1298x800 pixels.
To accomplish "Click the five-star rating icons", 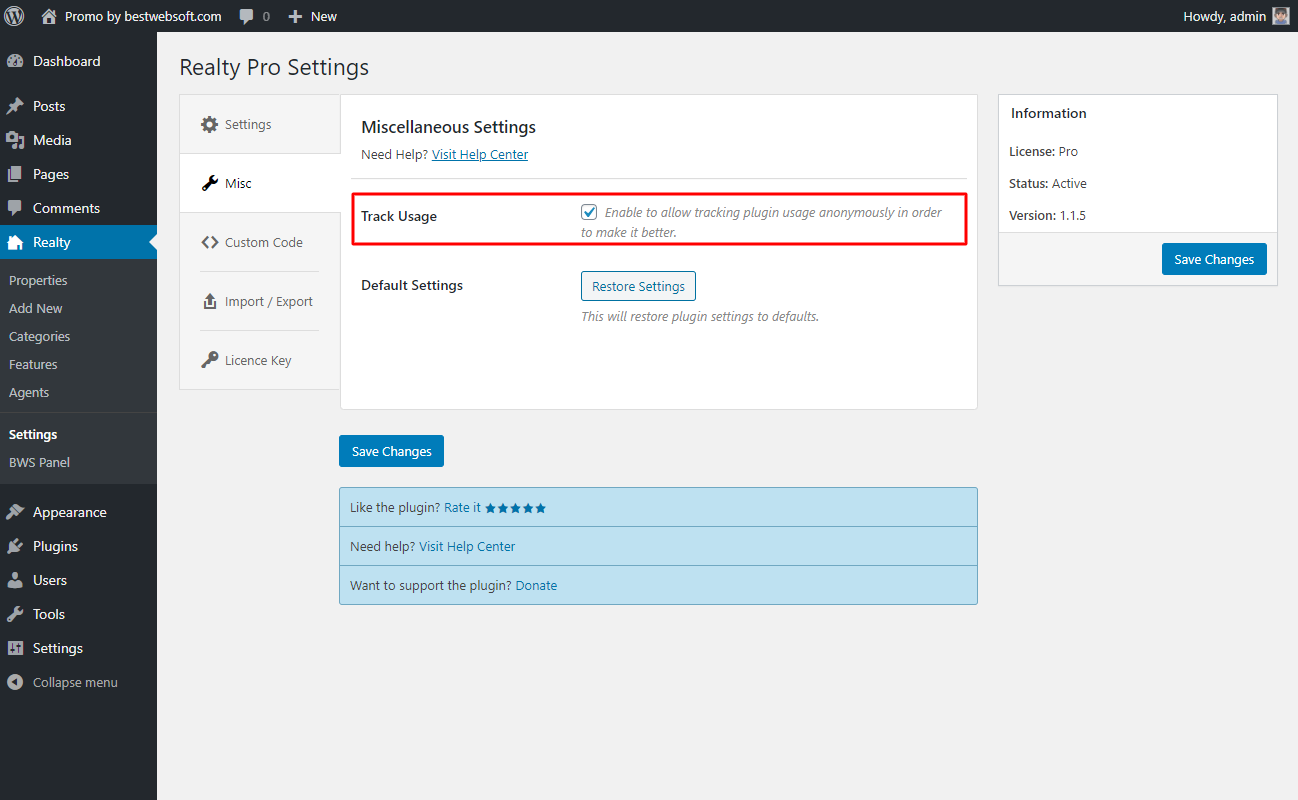I will coord(516,508).
